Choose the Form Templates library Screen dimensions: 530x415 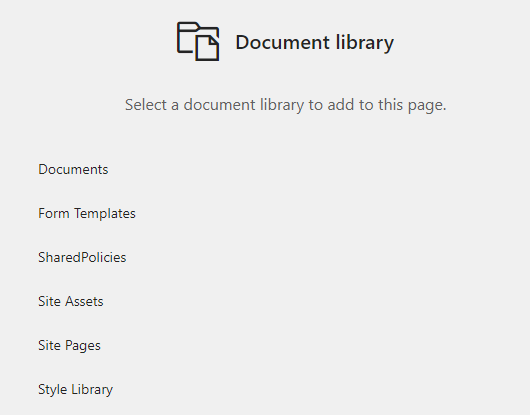(x=87, y=213)
